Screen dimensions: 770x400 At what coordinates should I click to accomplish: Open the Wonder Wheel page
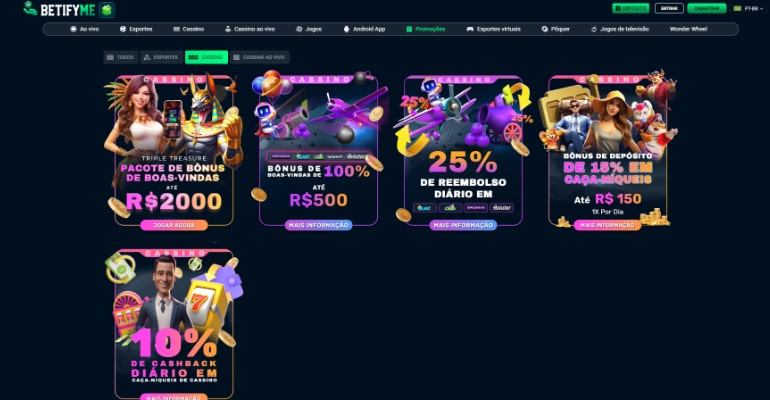(688, 29)
